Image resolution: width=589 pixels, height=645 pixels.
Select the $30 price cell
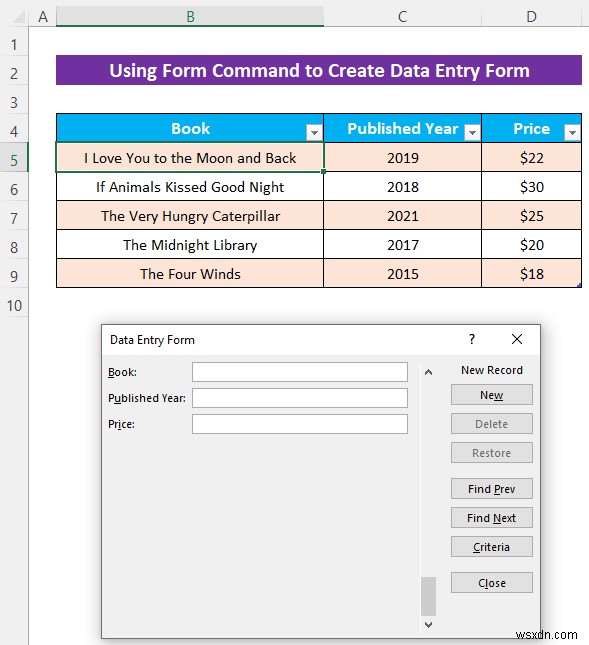click(531, 186)
